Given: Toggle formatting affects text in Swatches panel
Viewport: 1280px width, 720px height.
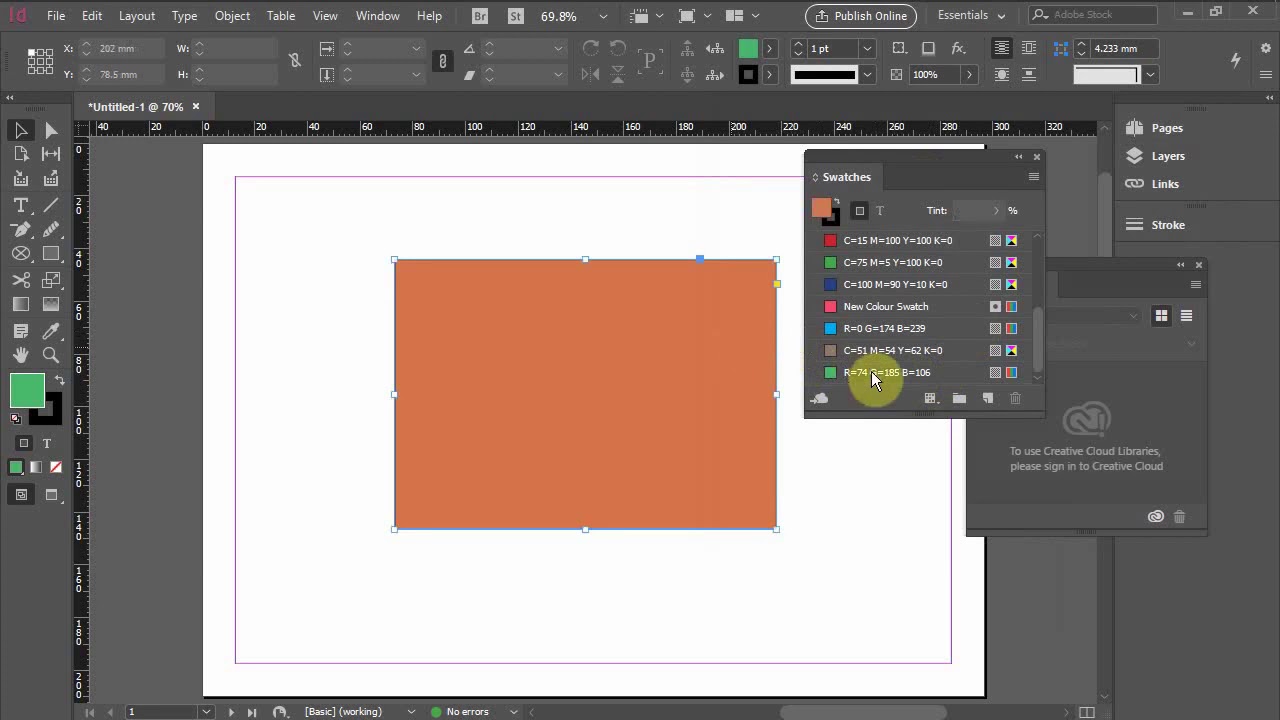Looking at the screenshot, I should (880, 211).
